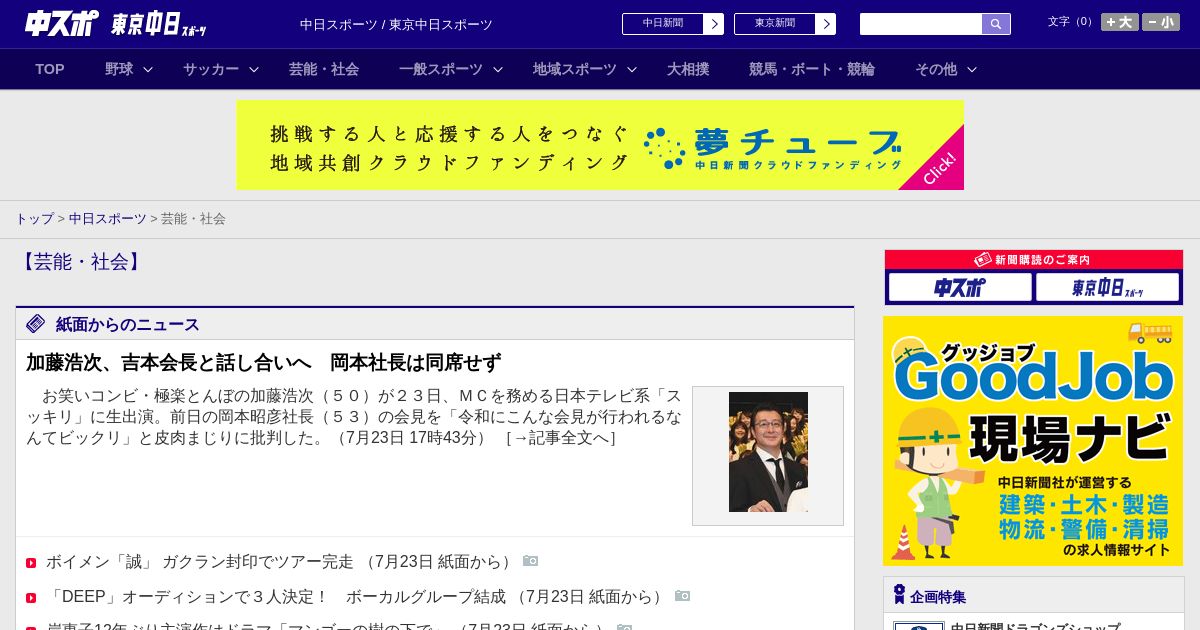Expand the 一般スポーツ menu
The width and height of the screenshot is (1200, 630).
[441, 69]
